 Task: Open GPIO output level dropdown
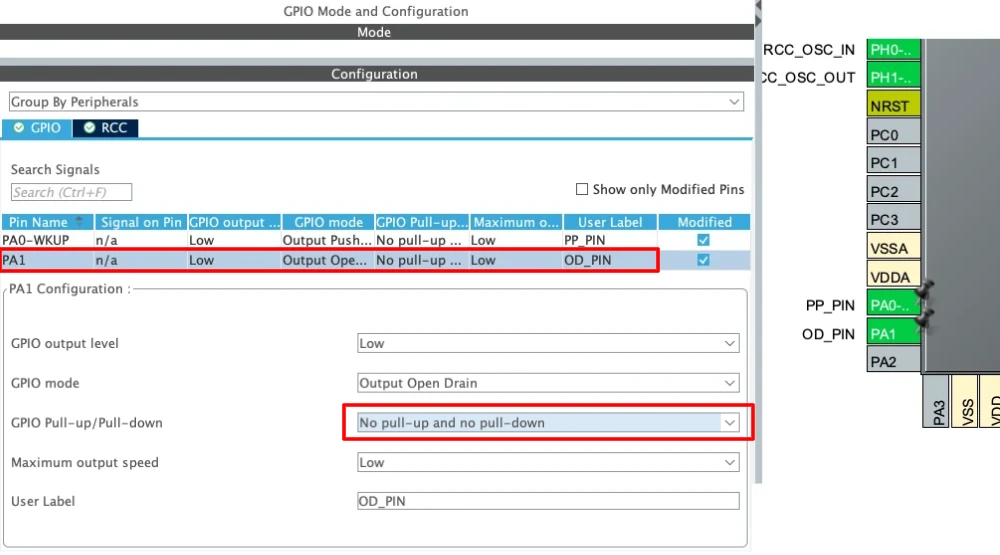[548, 343]
